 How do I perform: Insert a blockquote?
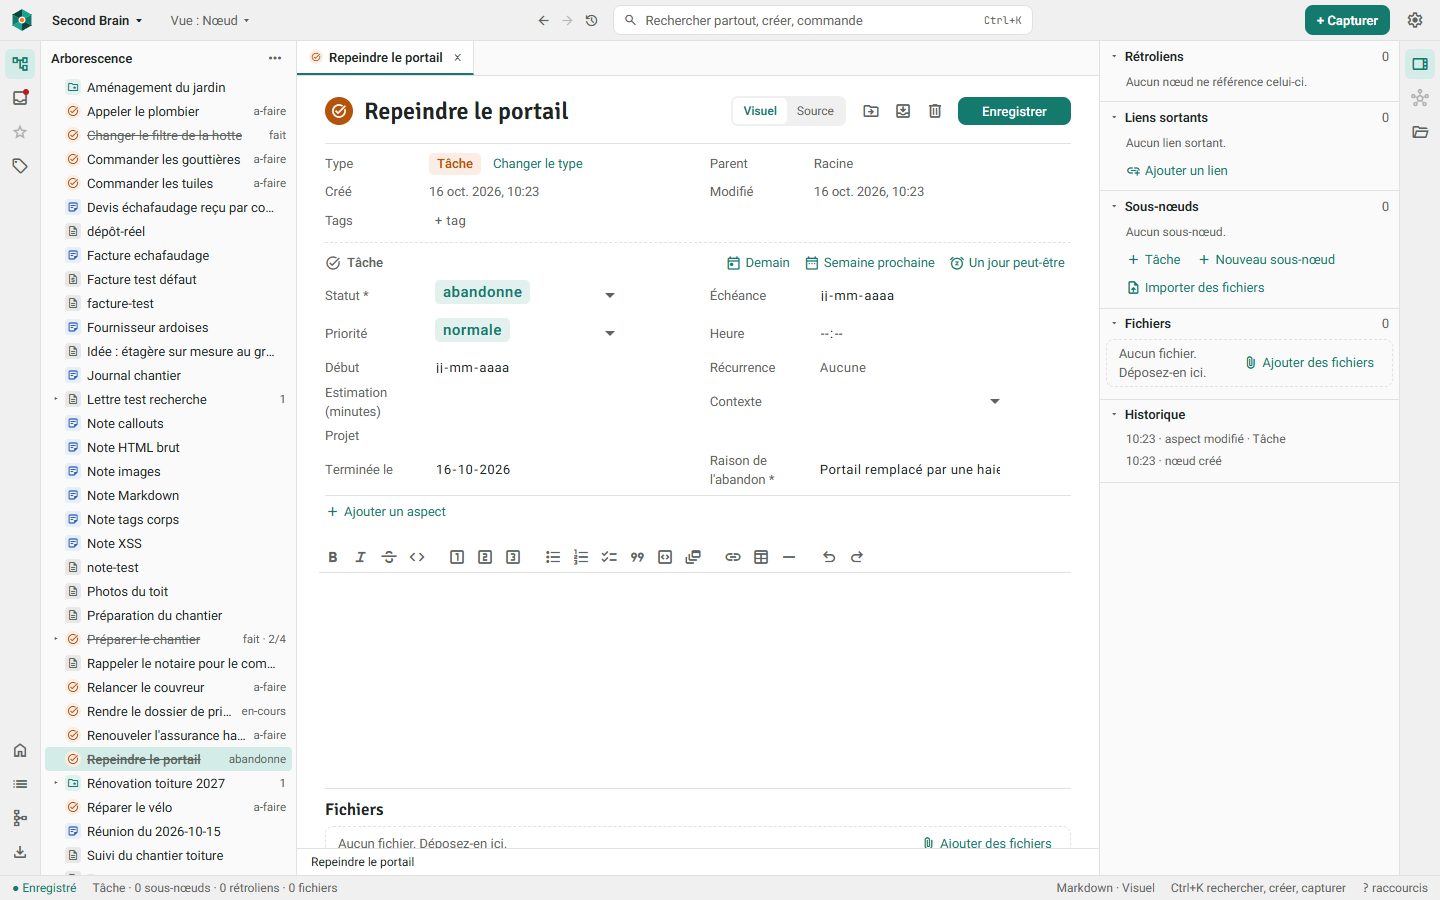click(x=637, y=557)
